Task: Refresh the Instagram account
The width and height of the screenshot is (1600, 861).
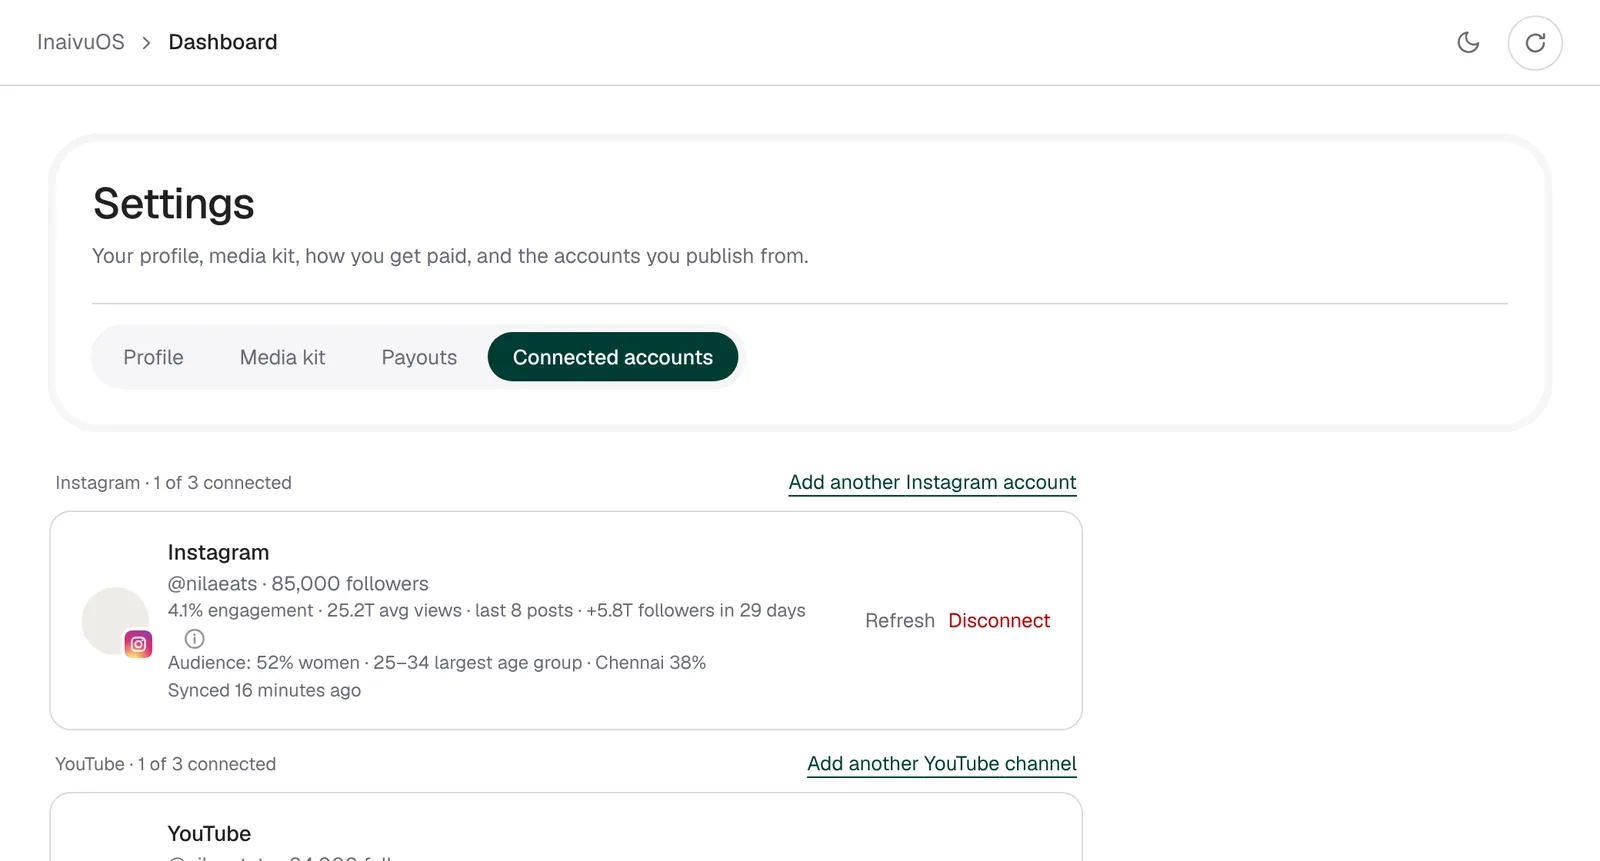Action: [x=900, y=620]
